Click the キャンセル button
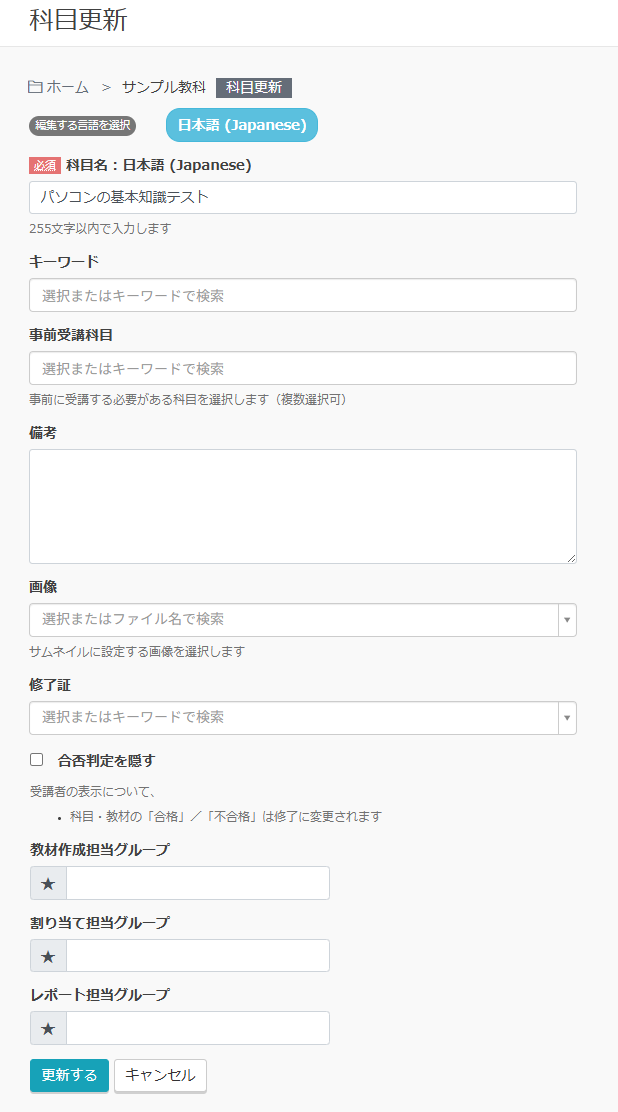The height and width of the screenshot is (1112, 618). (160, 1075)
